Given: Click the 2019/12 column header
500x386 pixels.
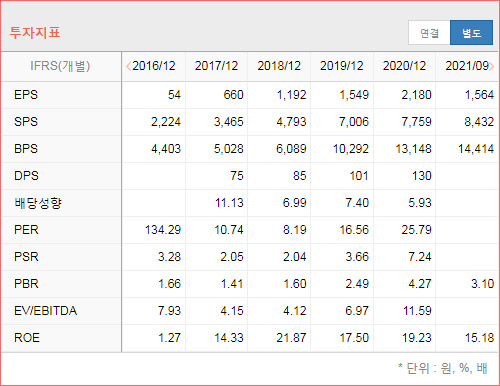Looking at the screenshot, I should (x=342, y=66).
